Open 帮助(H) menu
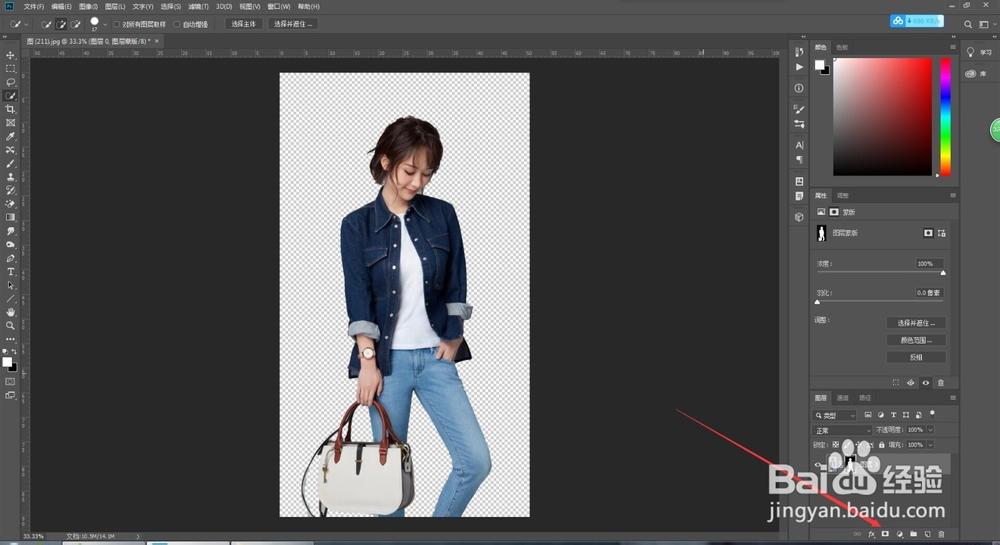This screenshot has height=545, width=1000. click(309, 6)
